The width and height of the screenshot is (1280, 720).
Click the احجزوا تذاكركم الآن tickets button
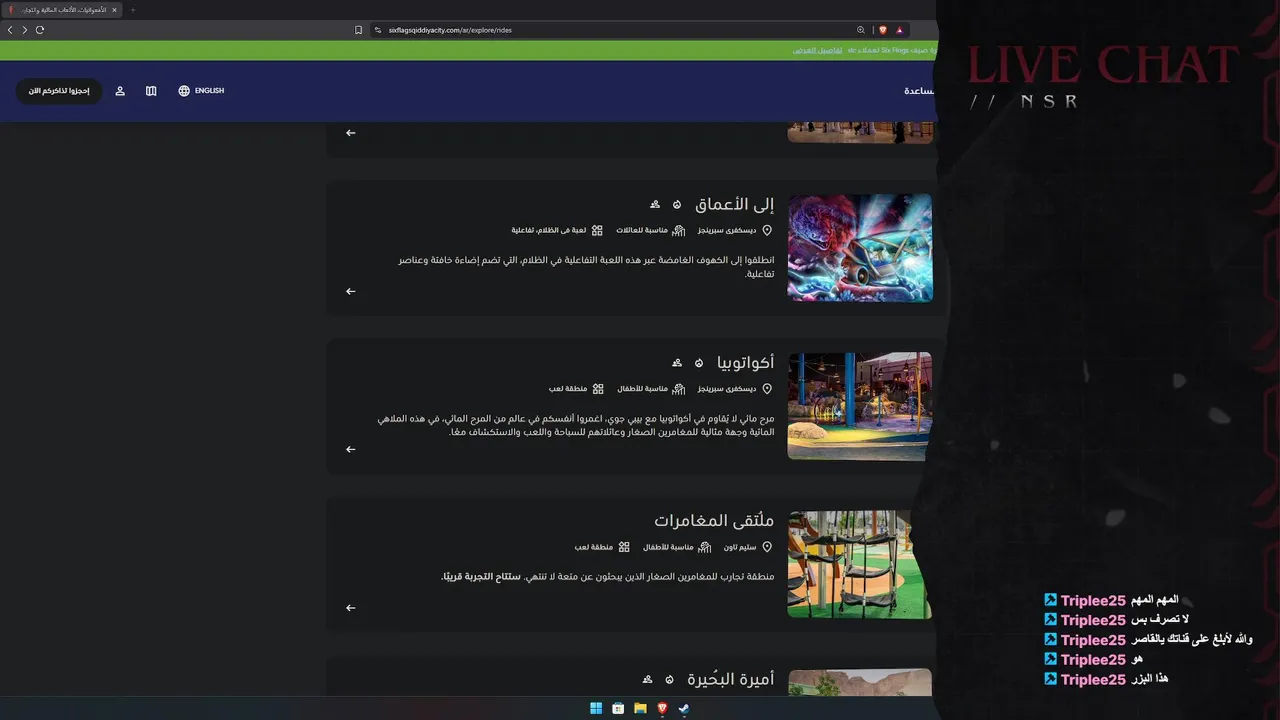59,91
